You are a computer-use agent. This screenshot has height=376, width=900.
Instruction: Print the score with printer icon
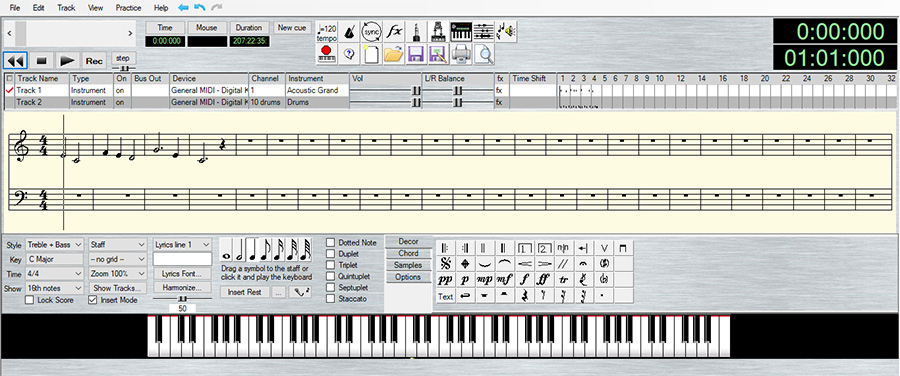click(x=461, y=55)
